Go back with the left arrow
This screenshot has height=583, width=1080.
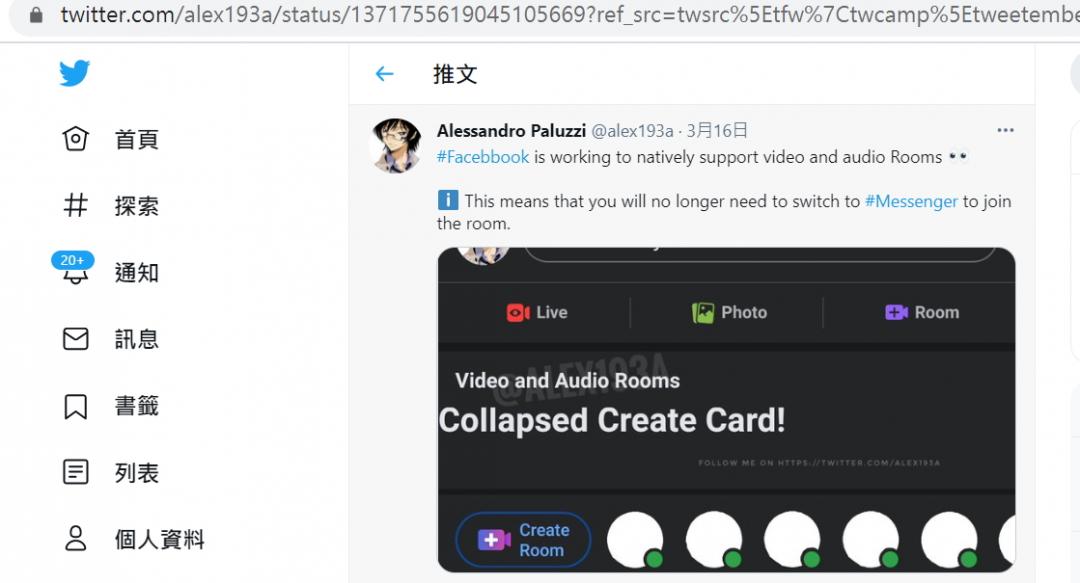pos(384,74)
